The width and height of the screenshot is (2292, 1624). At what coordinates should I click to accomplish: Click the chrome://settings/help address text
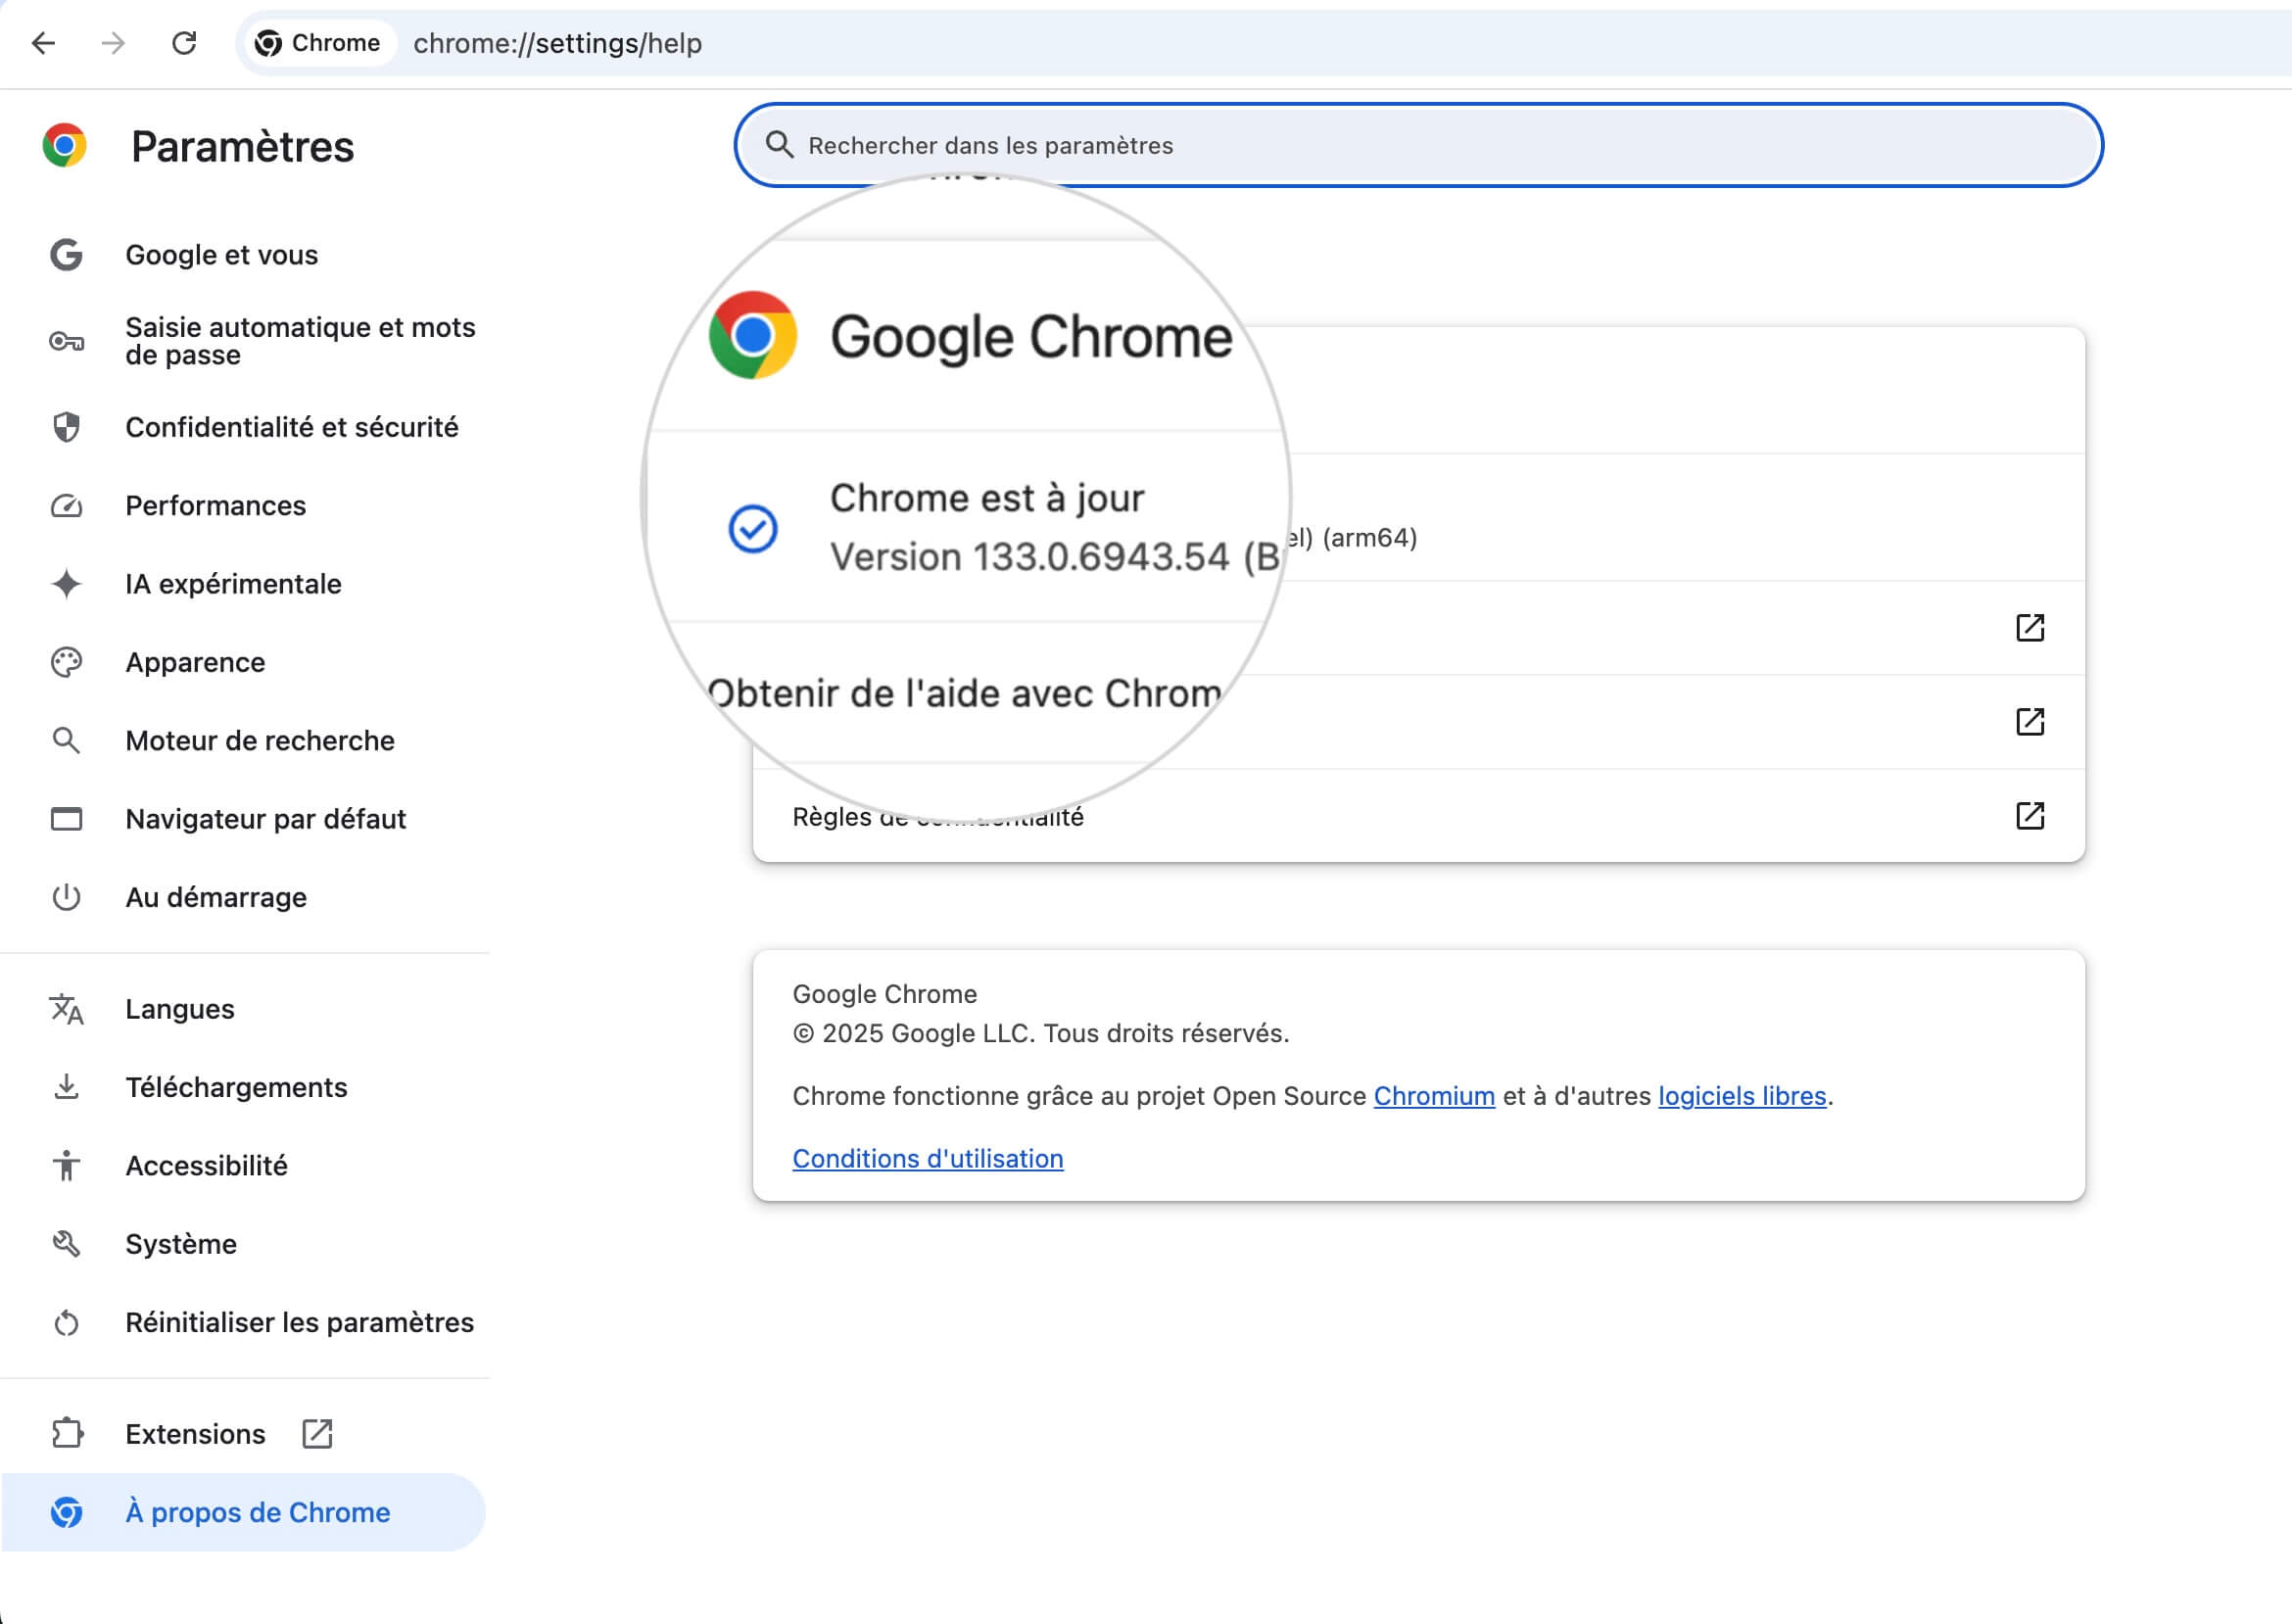557,44
